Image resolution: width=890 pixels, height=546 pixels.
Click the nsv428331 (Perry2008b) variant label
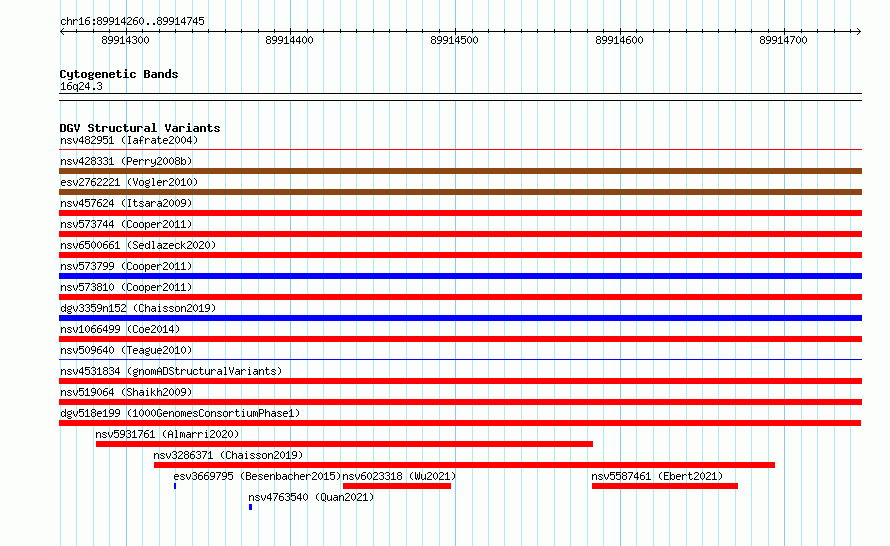tap(126, 161)
